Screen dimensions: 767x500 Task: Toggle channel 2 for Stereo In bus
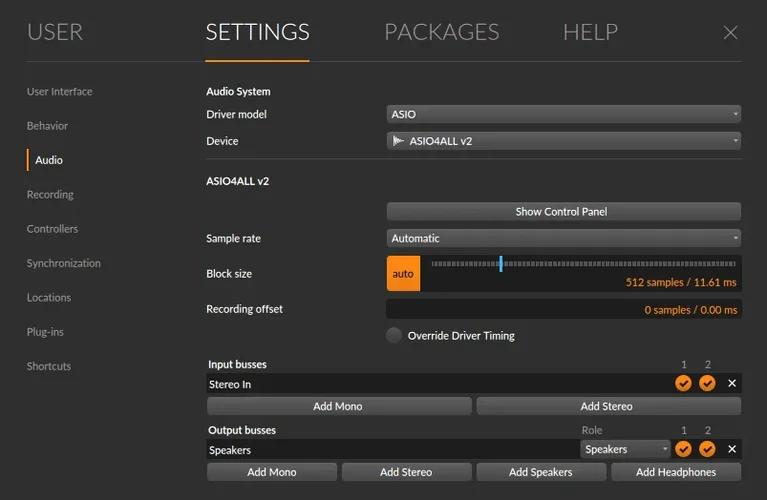pyautogui.click(x=708, y=383)
